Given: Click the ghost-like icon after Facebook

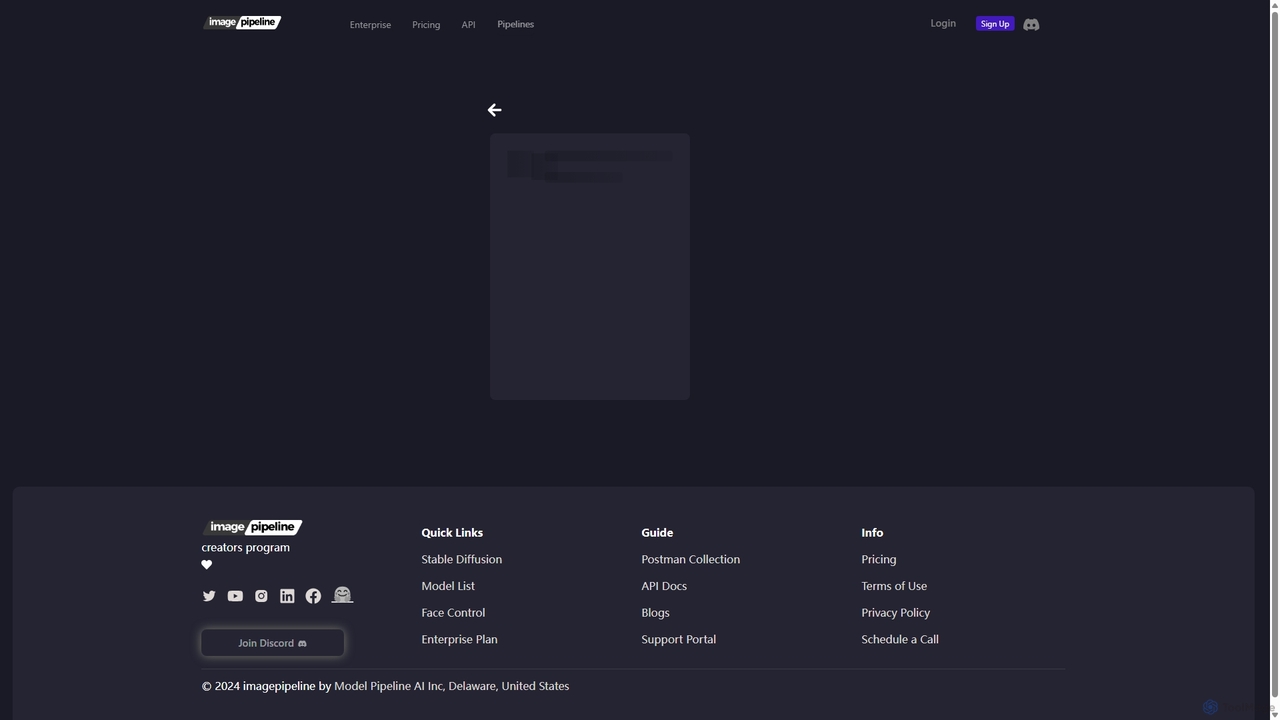Looking at the screenshot, I should (x=342, y=595).
